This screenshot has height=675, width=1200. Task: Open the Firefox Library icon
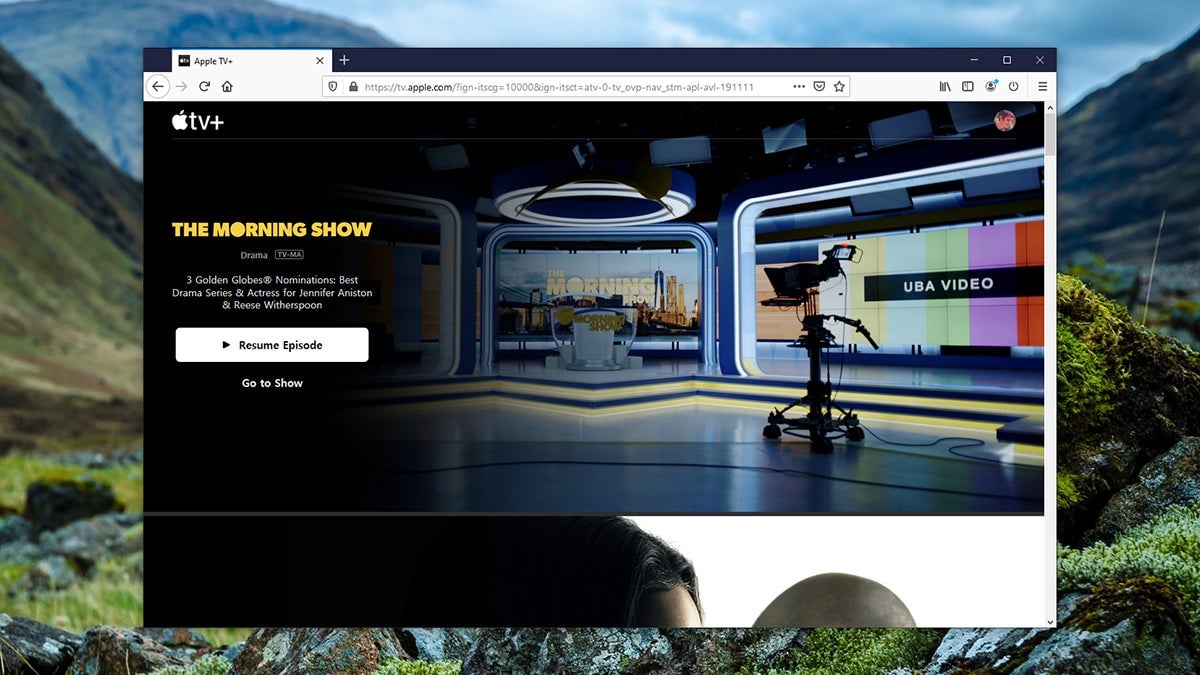click(x=944, y=86)
